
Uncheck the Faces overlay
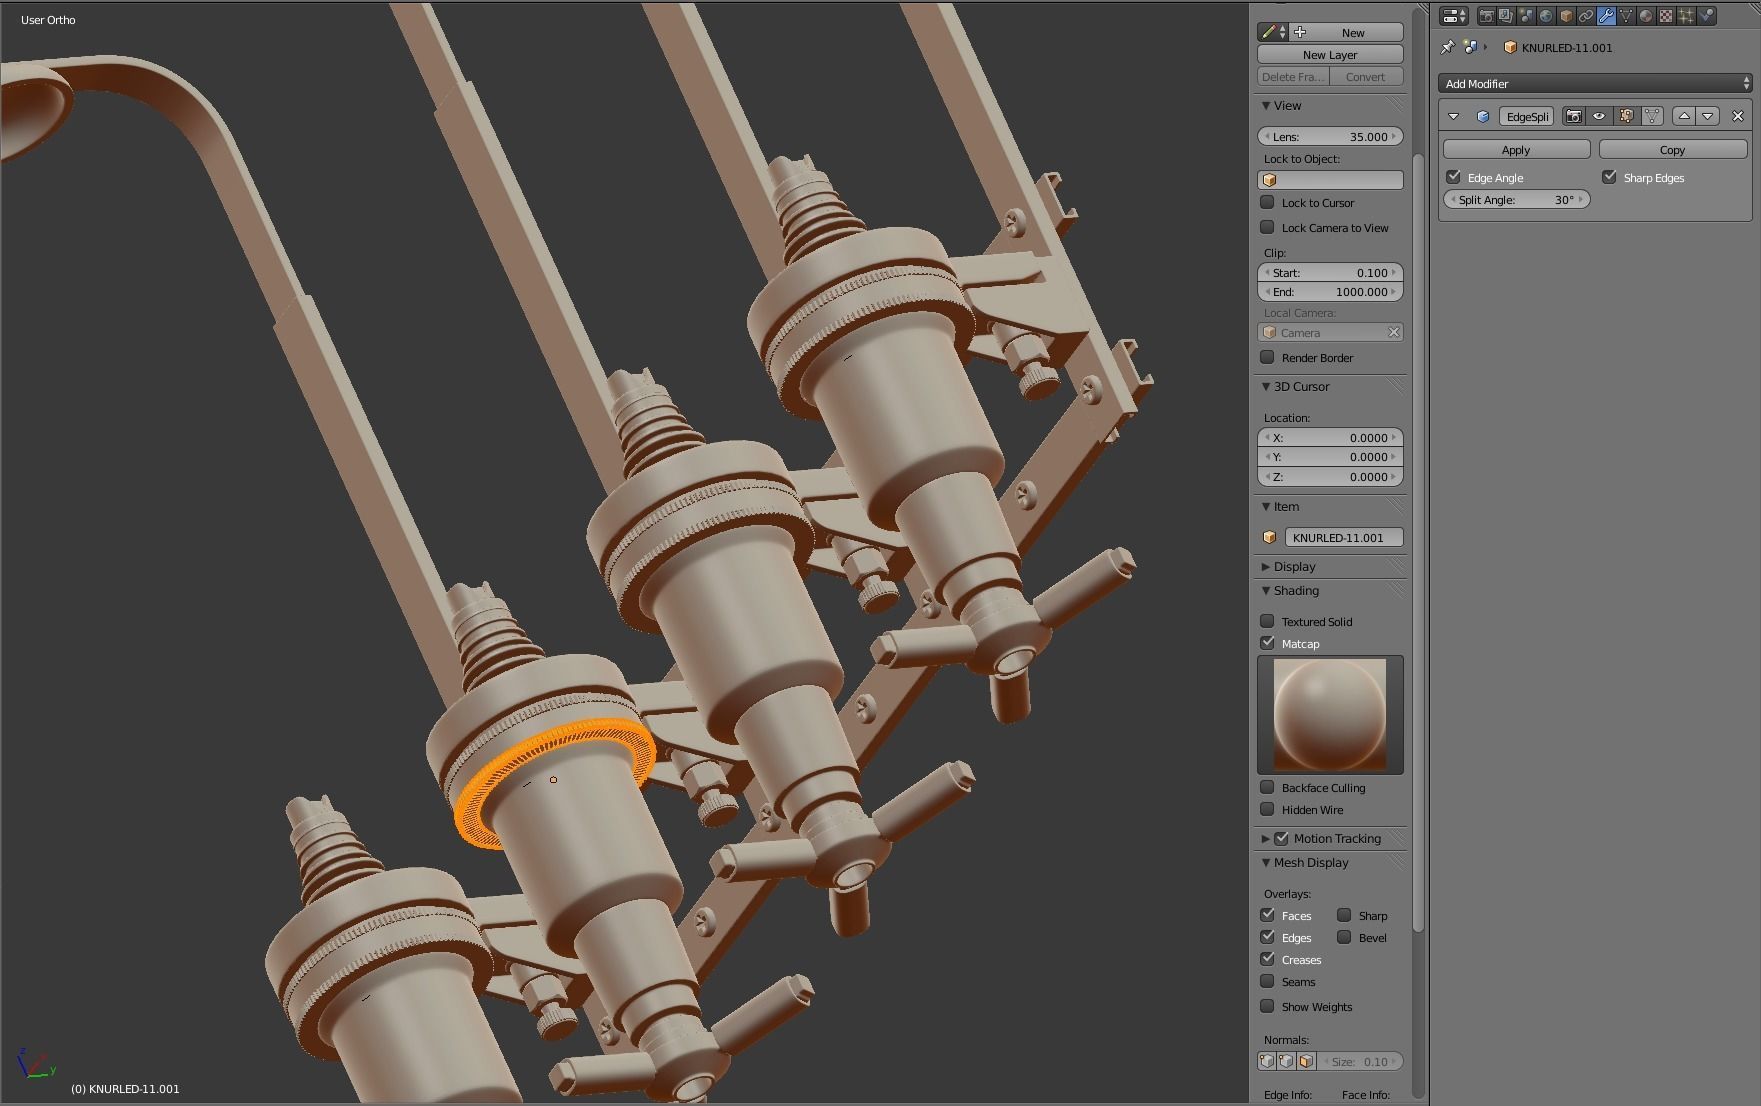(1267, 915)
